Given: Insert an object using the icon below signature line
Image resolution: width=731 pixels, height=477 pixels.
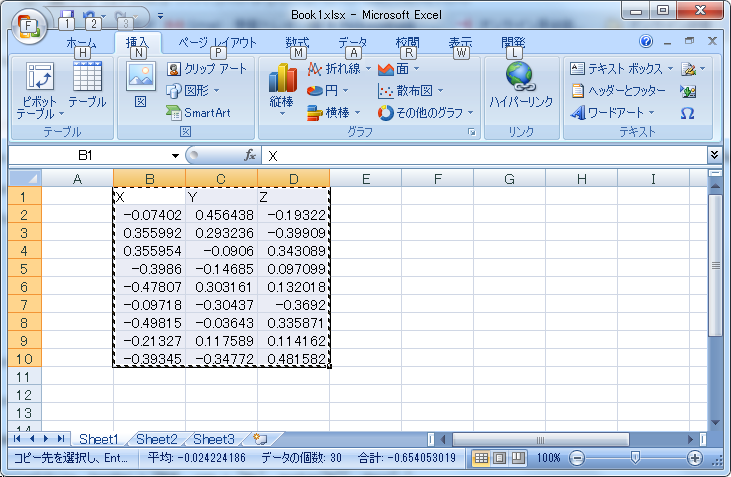Looking at the screenshot, I should [688, 91].
